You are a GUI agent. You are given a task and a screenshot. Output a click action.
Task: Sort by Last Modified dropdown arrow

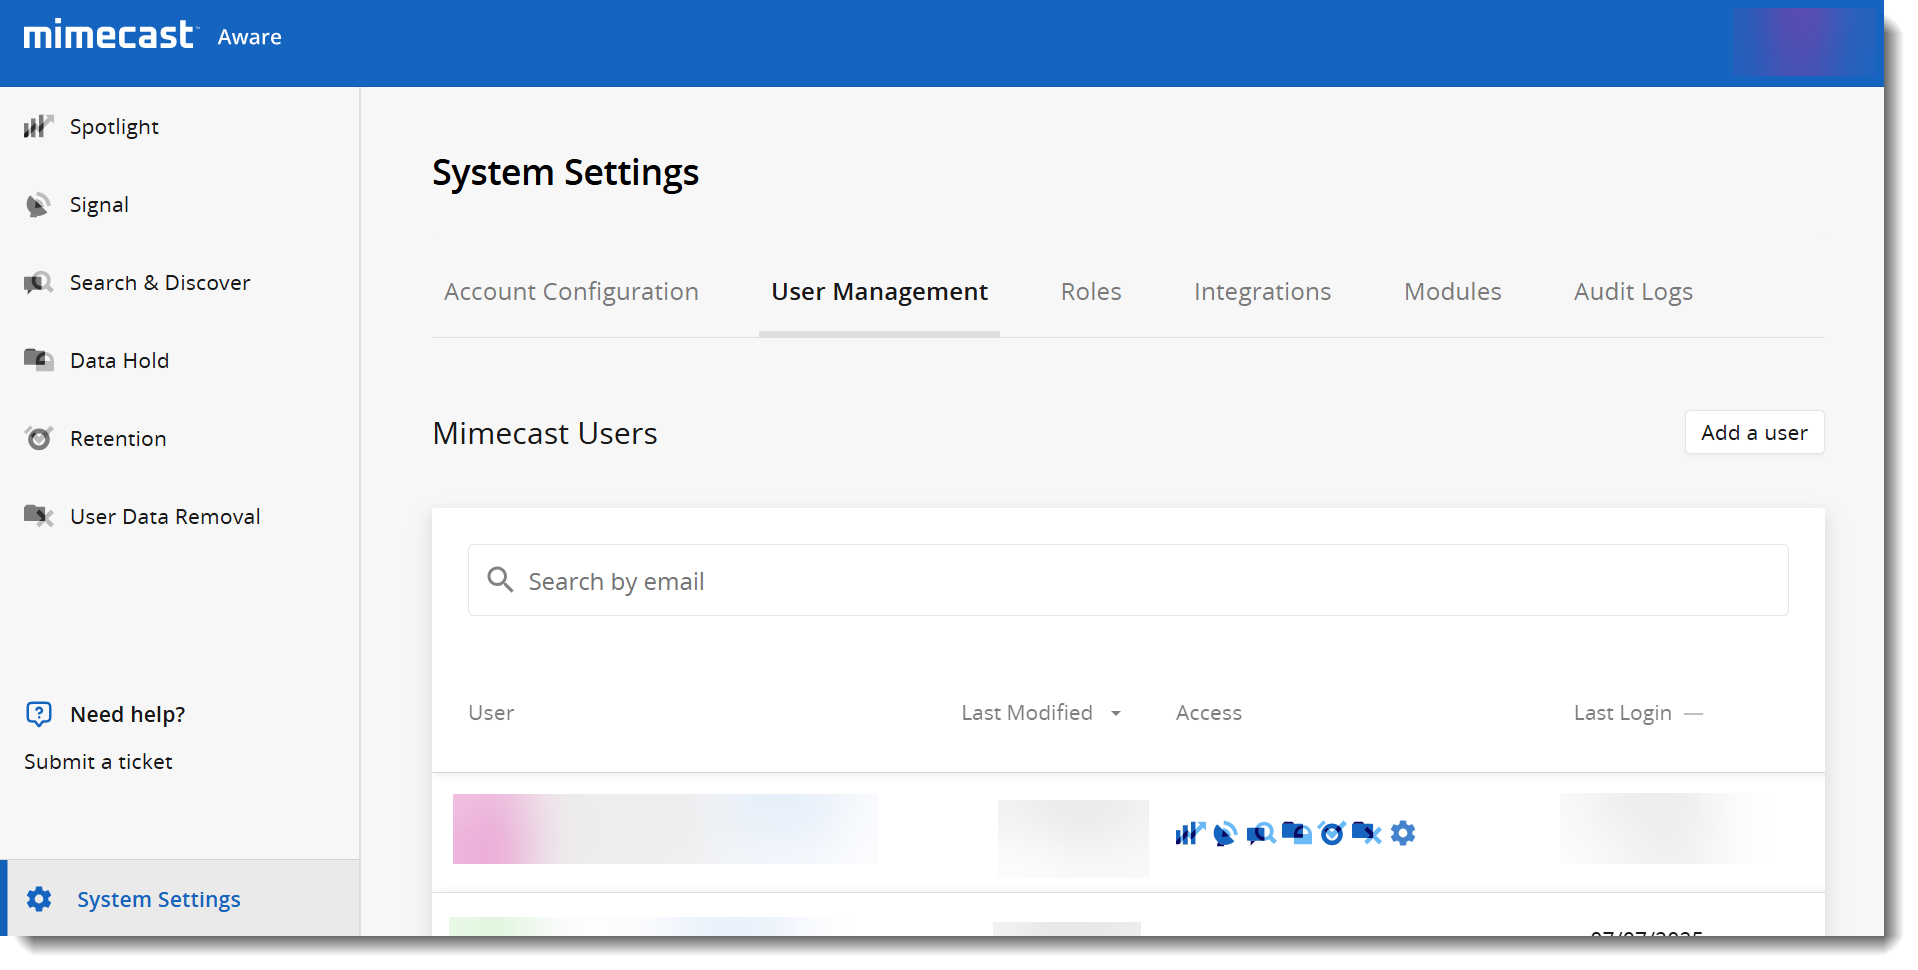(1116, 714)
